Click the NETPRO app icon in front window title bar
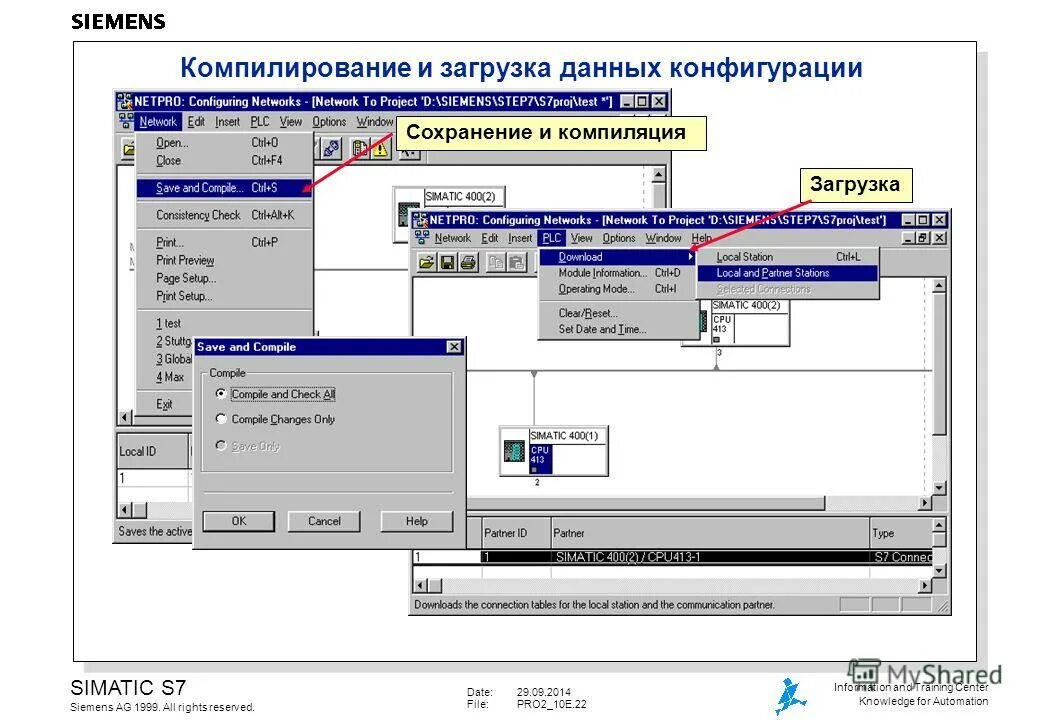1040x720 pixels. coord(420,219)
